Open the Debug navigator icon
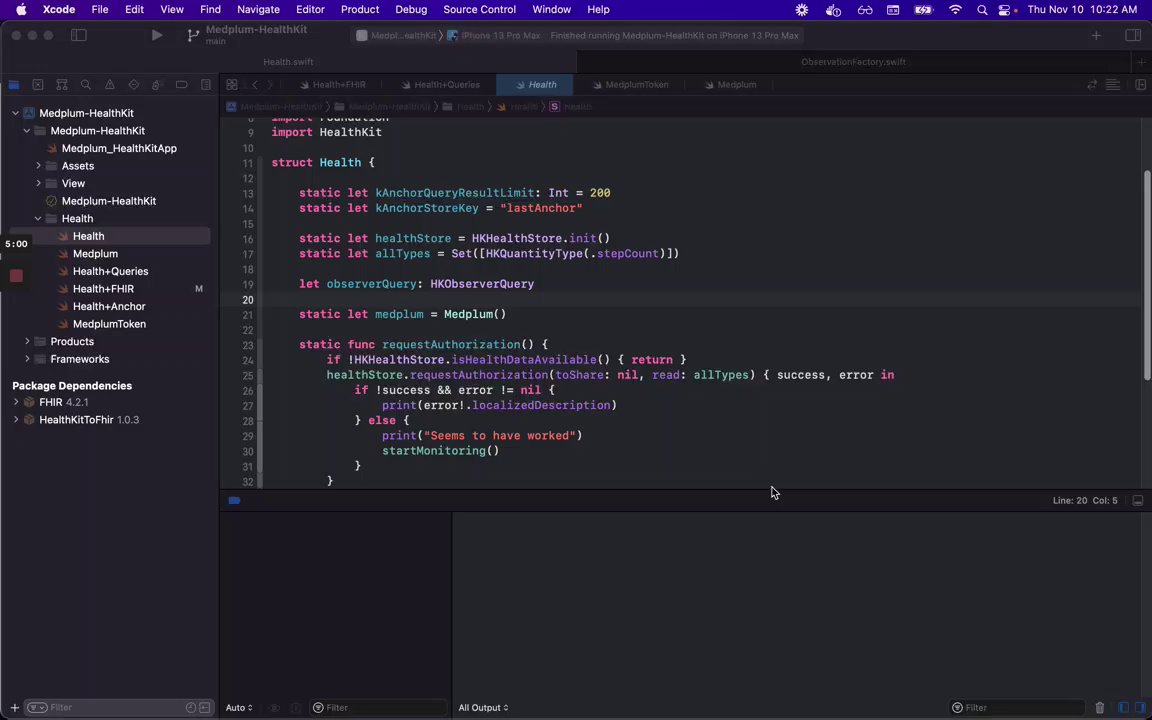Image resolution: width=1152 pixels, height=720 pixels. pyautogui.click(x=157, y=84)
